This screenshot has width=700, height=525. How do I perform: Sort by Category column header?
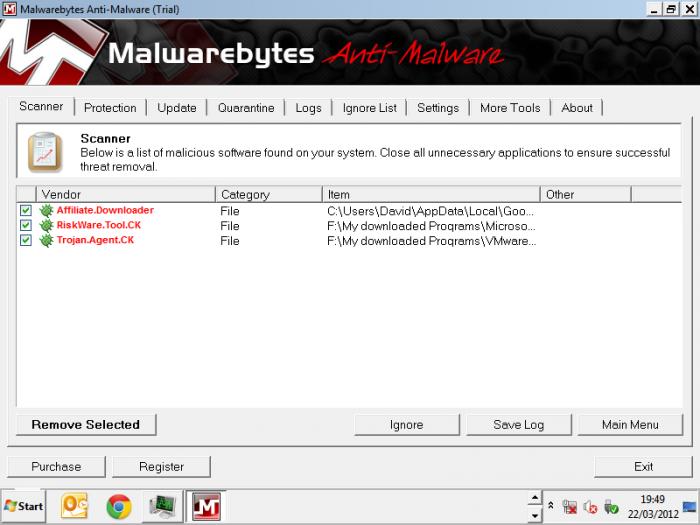tap(269, 195)
